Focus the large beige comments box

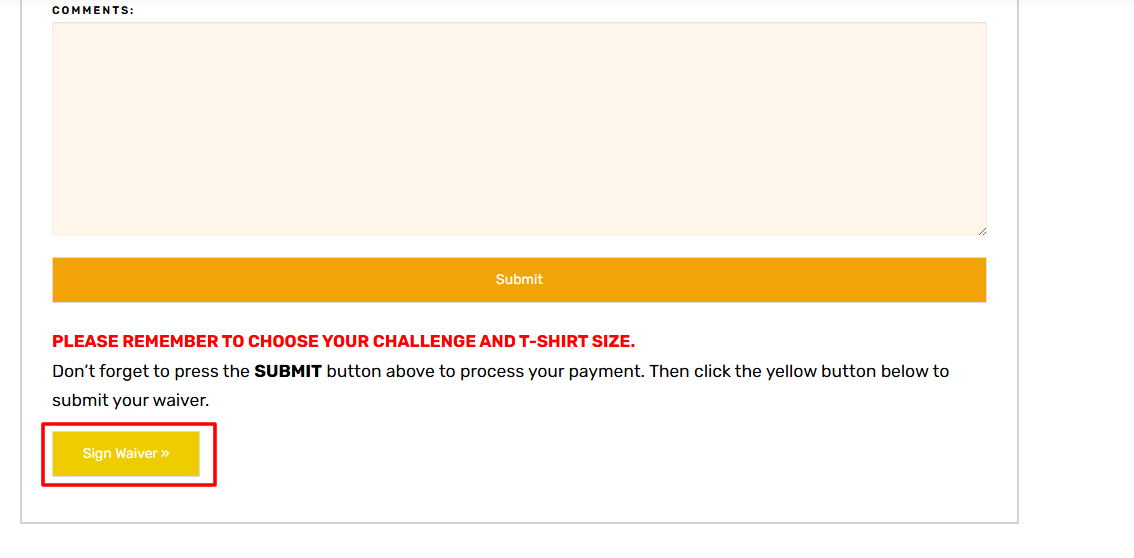[x=519, y=129]
